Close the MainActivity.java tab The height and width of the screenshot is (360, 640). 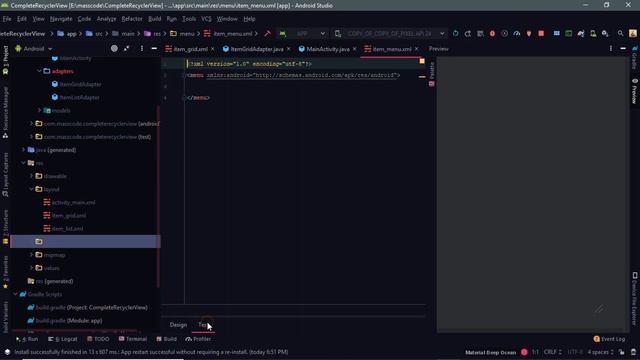click(x=355, y=49)
